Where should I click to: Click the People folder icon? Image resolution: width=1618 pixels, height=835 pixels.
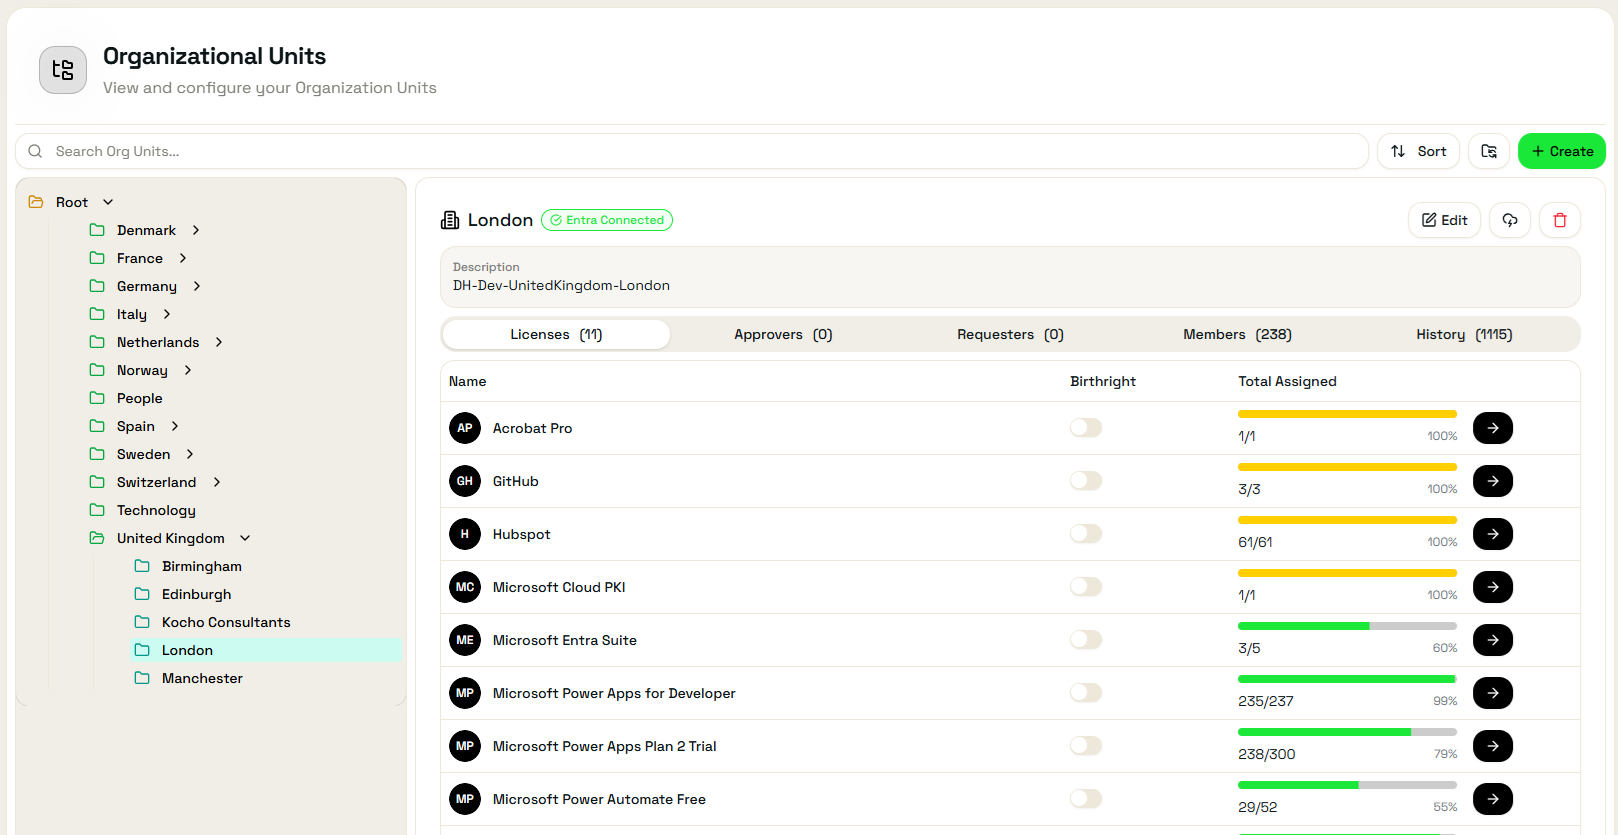[x=97, y=398]
